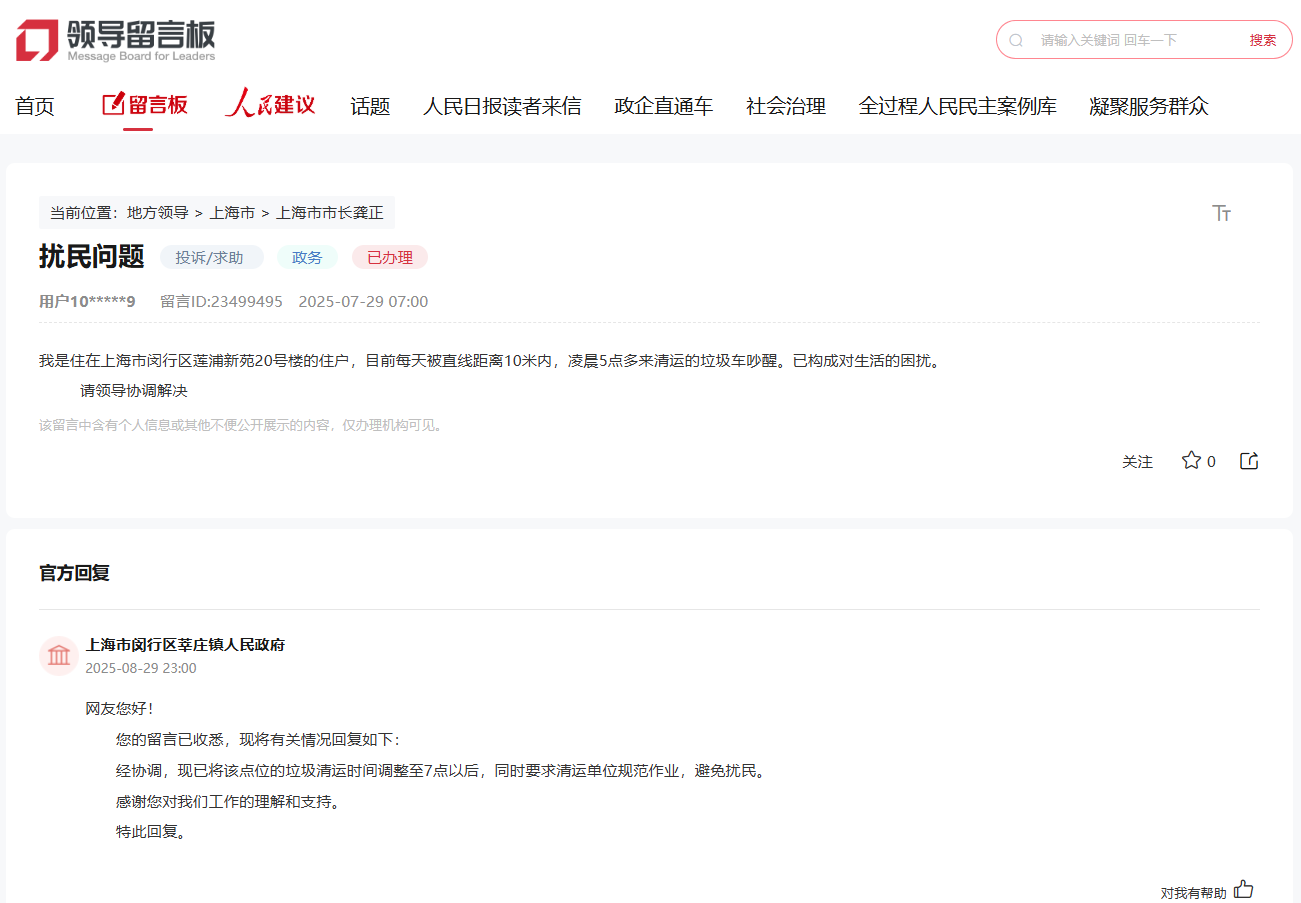Click the red 搜索 button

[1262, 40]
